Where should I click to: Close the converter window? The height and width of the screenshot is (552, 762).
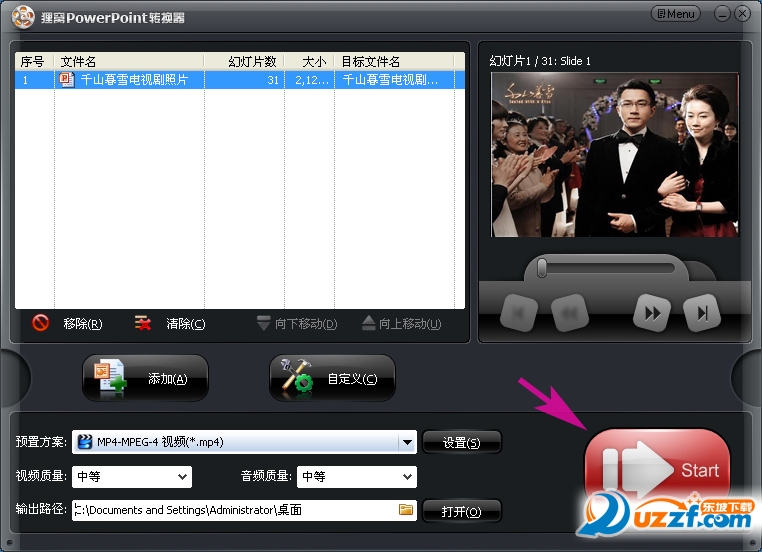point(742,14)
